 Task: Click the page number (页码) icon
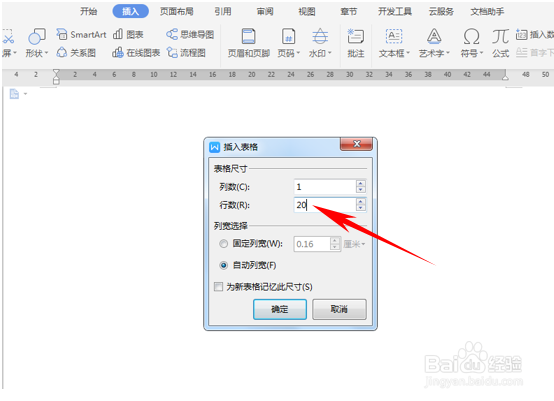pos(288,36)
